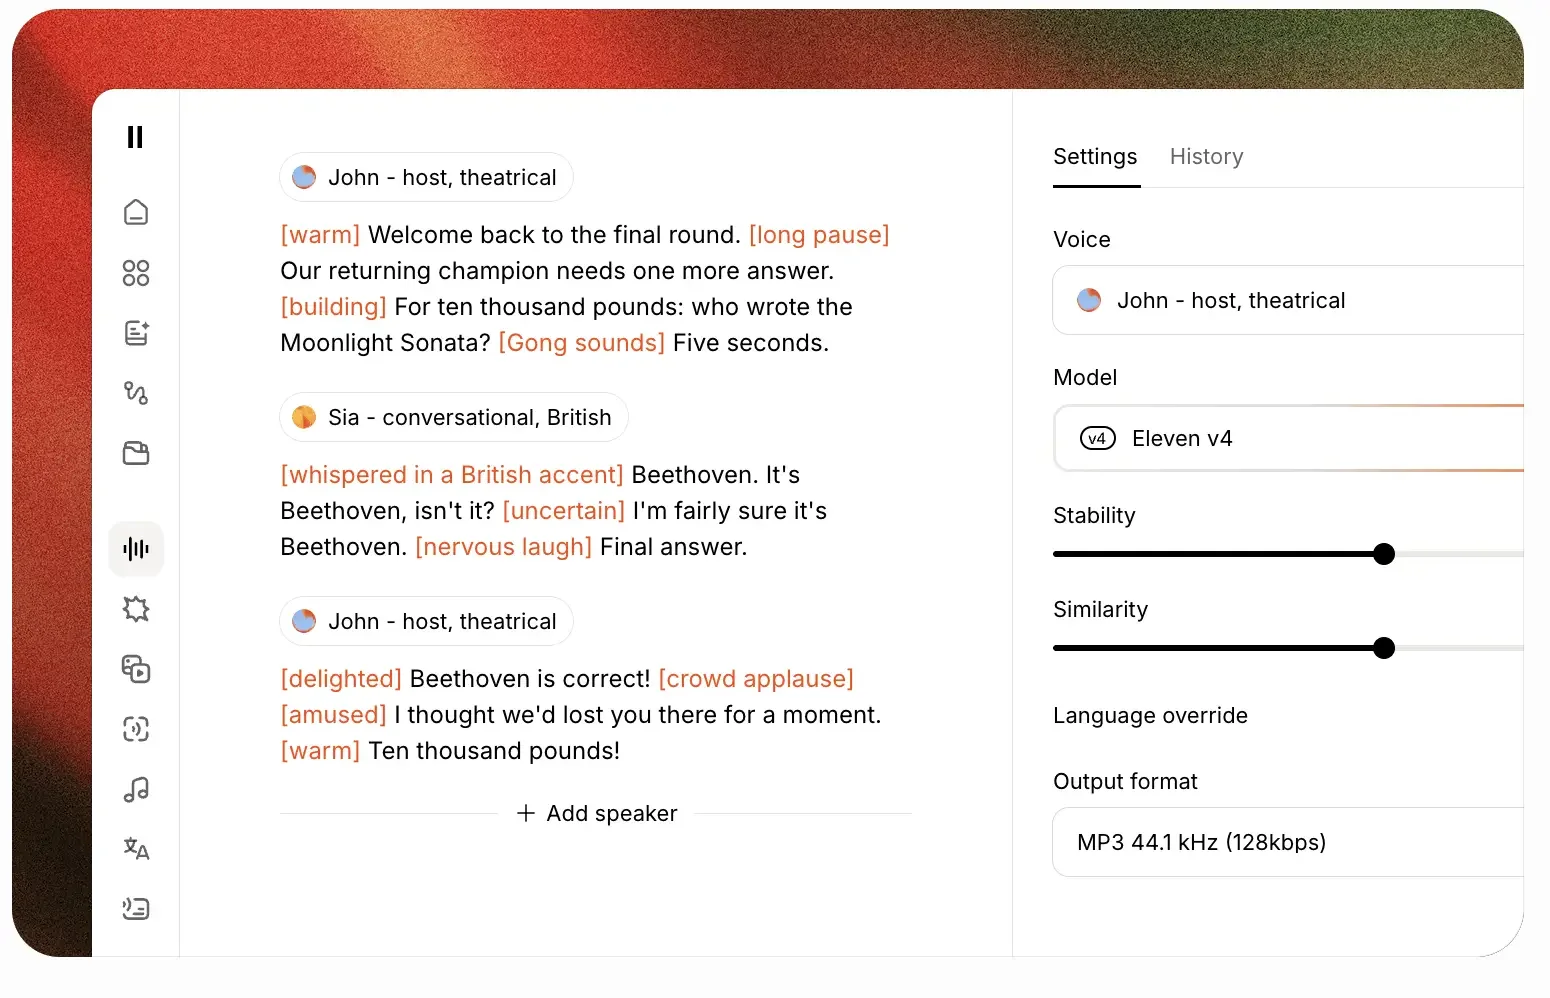Open the video dubbing play icon
The height and width of the screenshot is (998, 1550).
click(136, 669)
